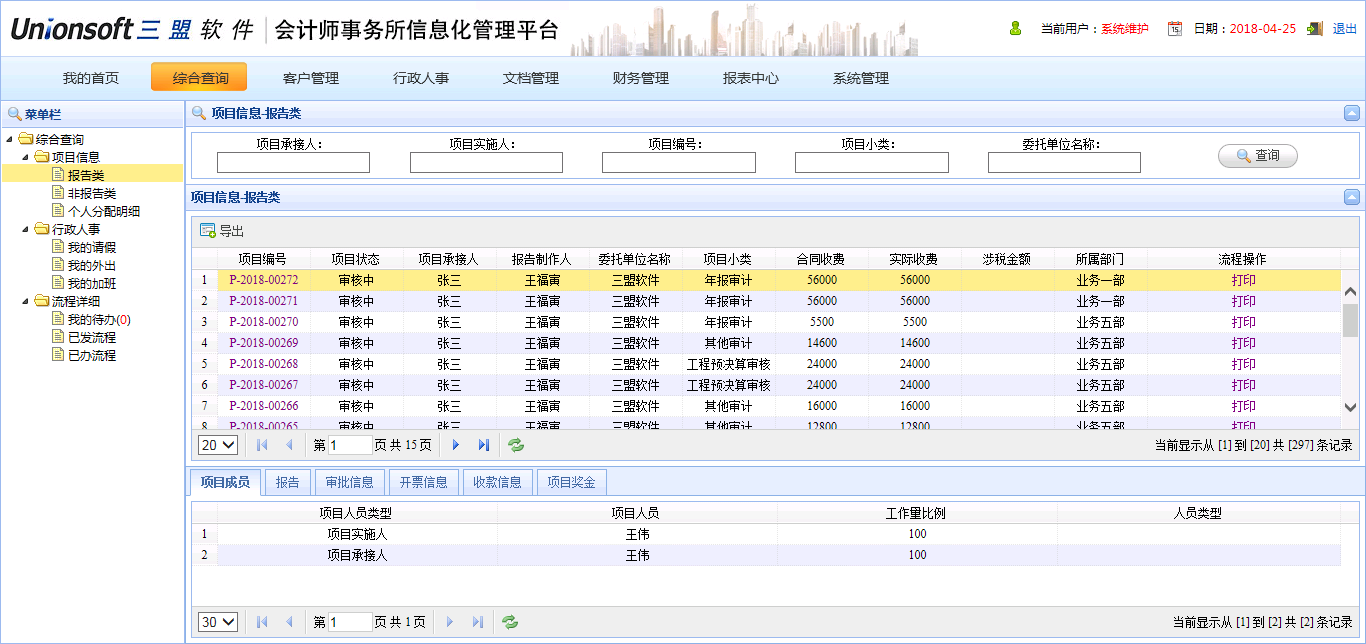Select 我的加班 in the menu tree
1366x644 pixels.
92,284
